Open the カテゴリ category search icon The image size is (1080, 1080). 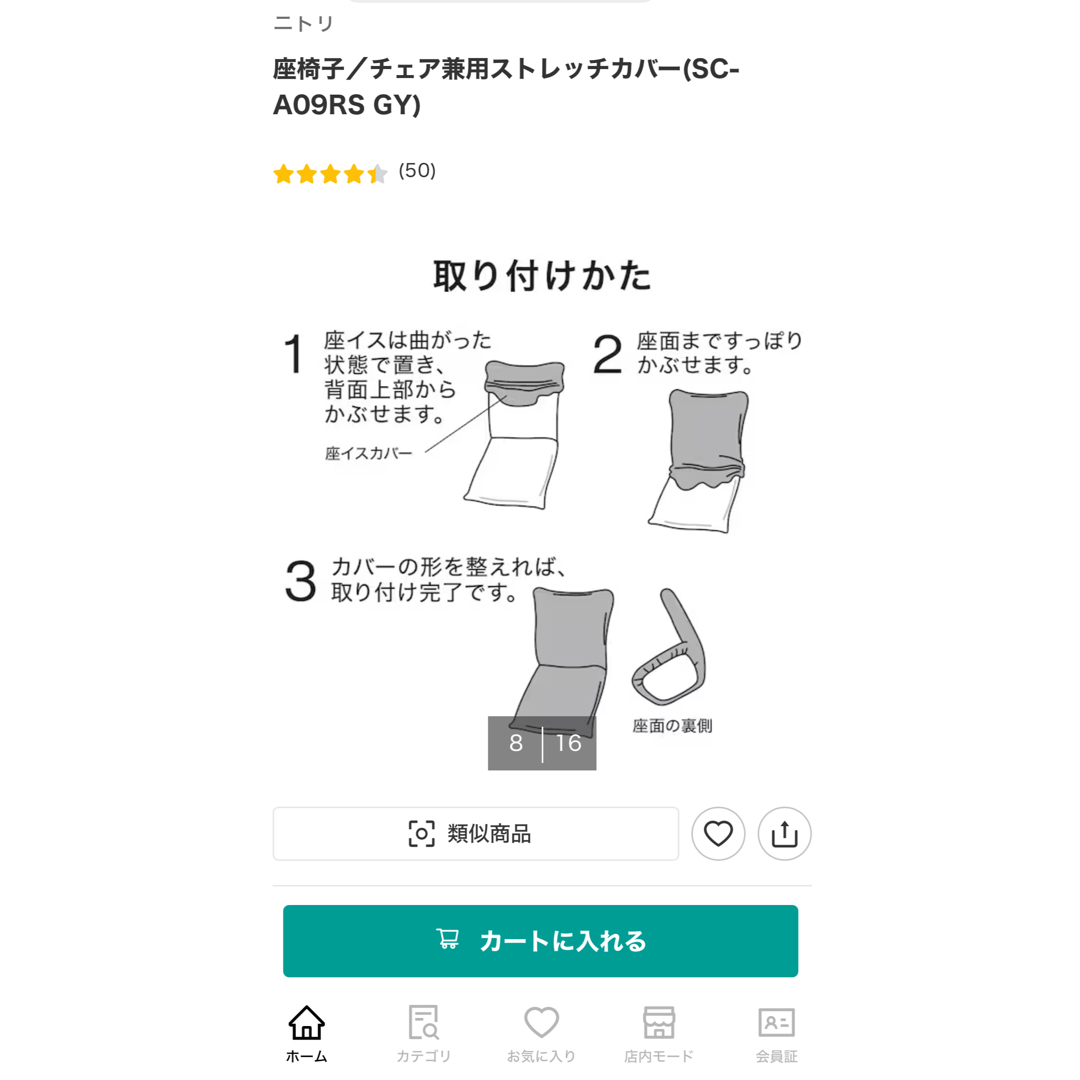click(x=424, y=1022)
